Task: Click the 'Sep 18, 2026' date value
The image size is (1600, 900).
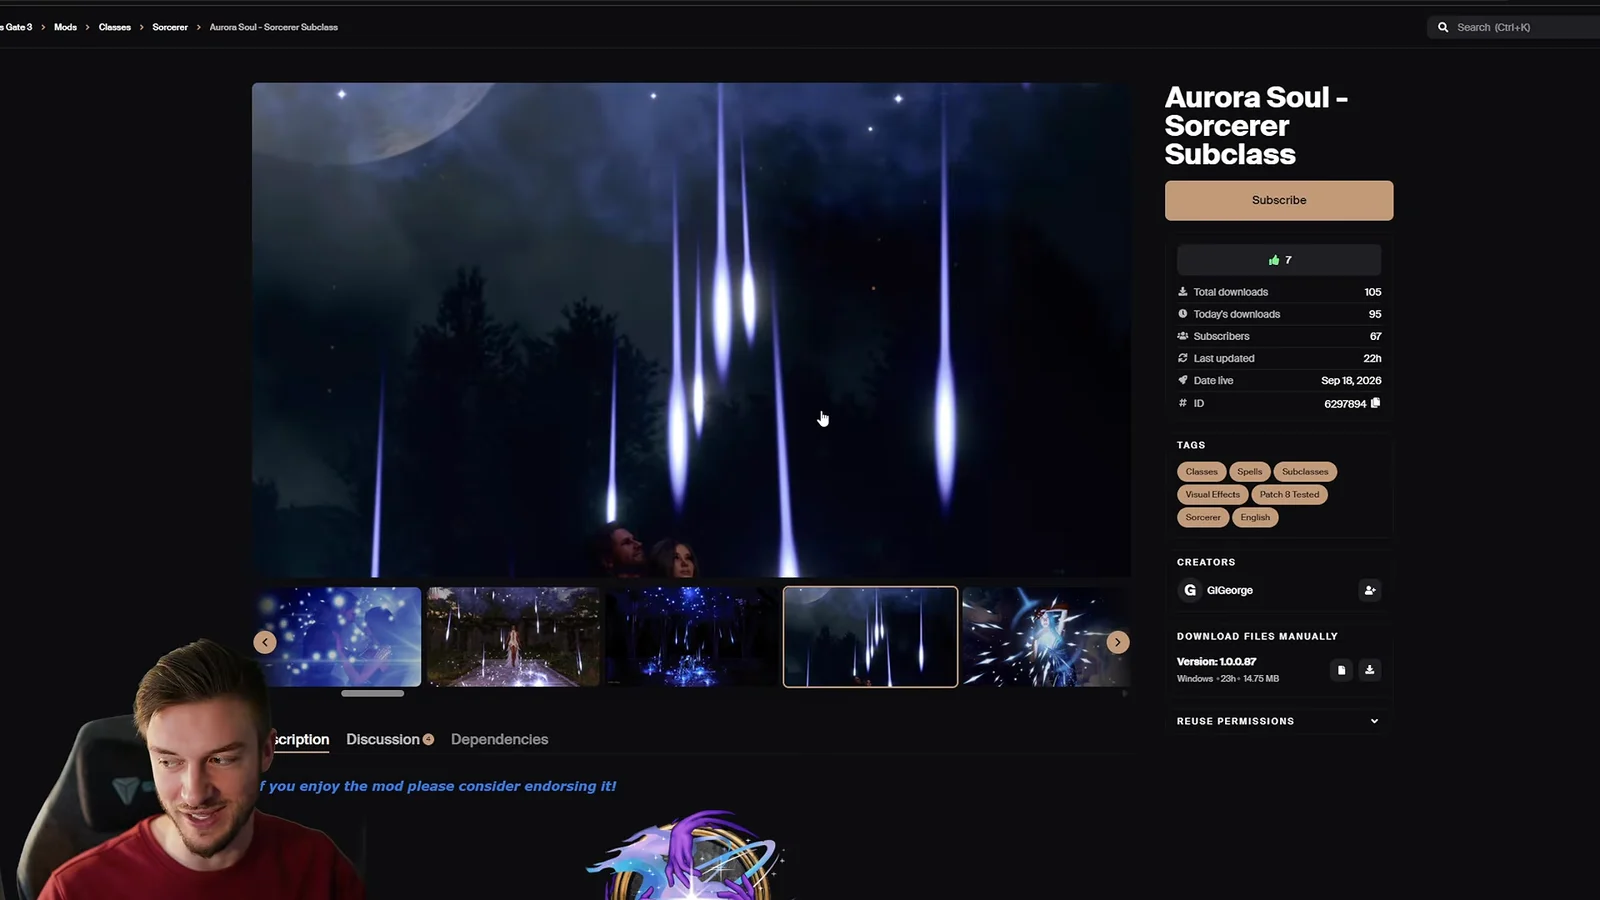Action: pos(1351,380)
